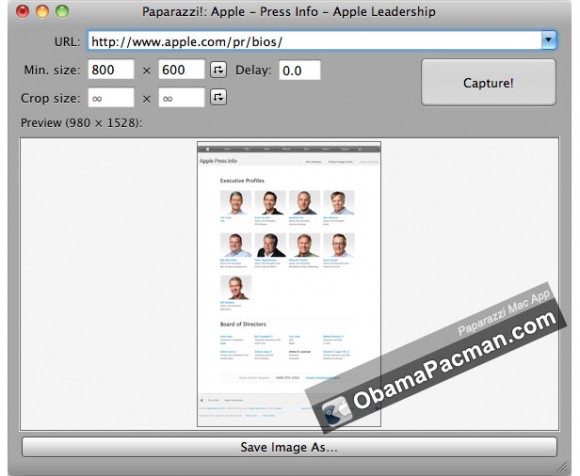Screen dimensions: 580x476
Task: Click the Crop size width field
Action: (111, 98)
